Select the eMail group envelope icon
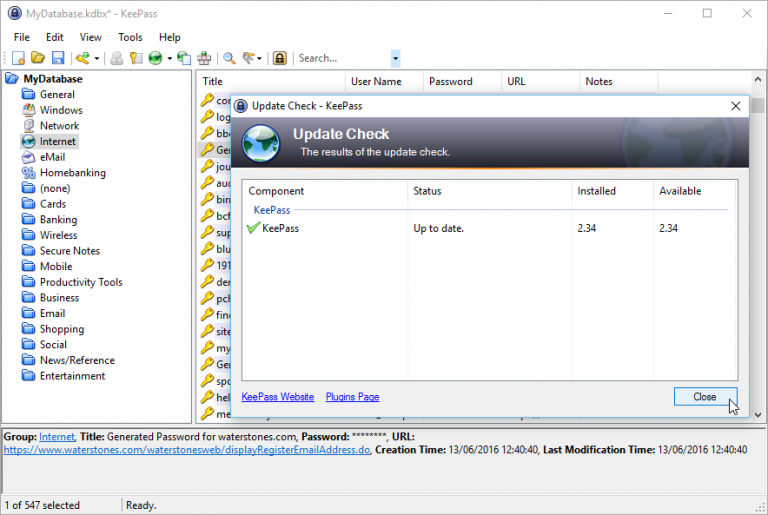 [x=29, y=157]
